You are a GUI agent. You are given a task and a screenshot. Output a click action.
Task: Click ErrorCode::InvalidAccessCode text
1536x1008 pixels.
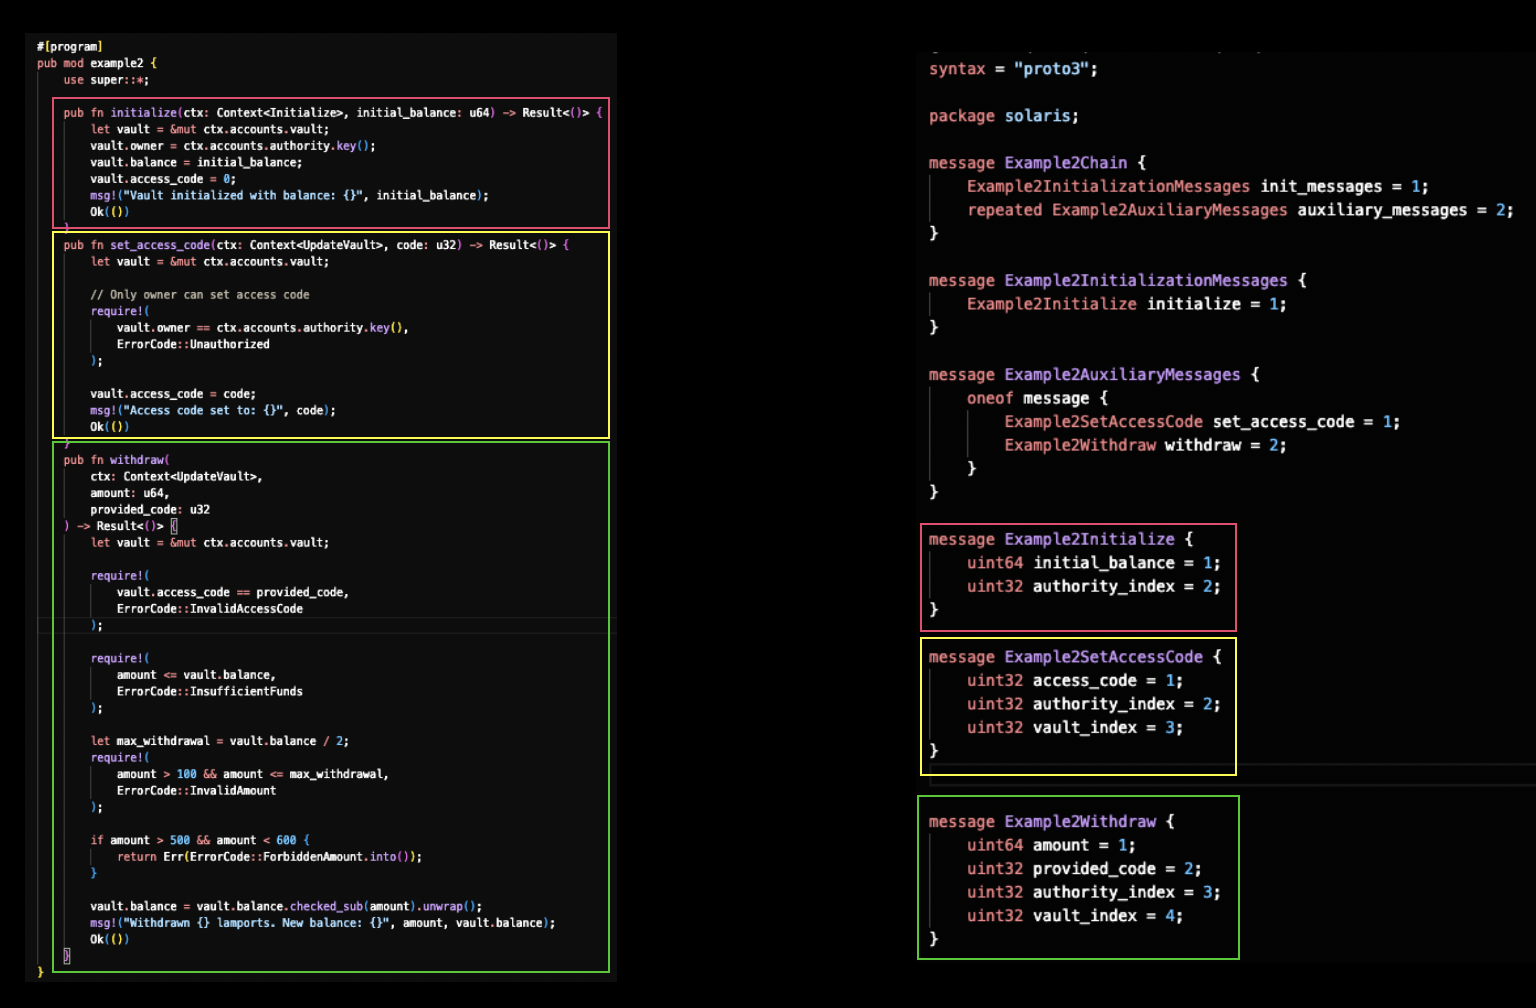[209, 609]
